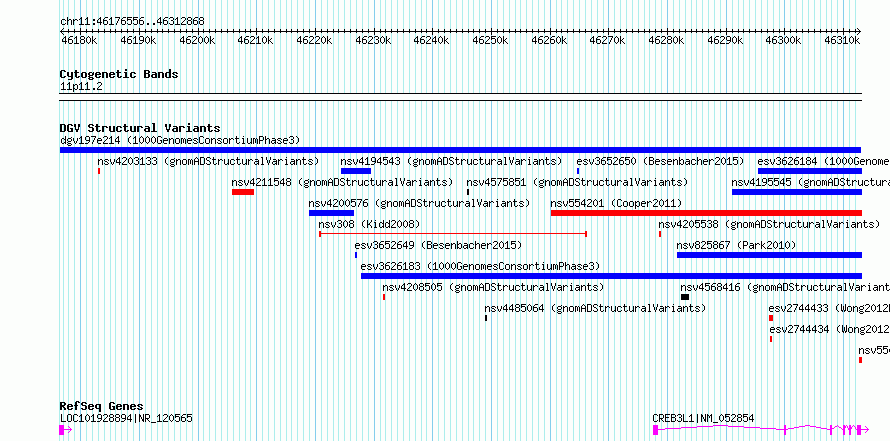890x441 pixels.
Task: Click the red nsv4211548 variant bar
Action: pos(243,192)
